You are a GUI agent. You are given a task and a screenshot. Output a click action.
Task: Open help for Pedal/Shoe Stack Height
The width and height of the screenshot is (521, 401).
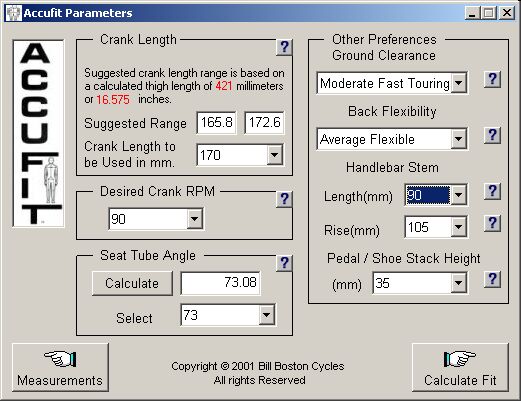492,279
